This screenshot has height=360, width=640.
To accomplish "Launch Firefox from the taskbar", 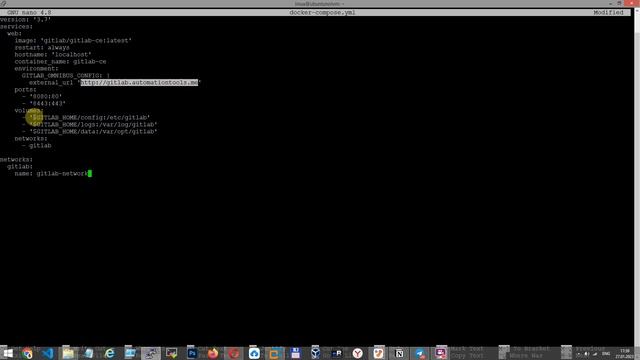I will (x=213, y=353).
